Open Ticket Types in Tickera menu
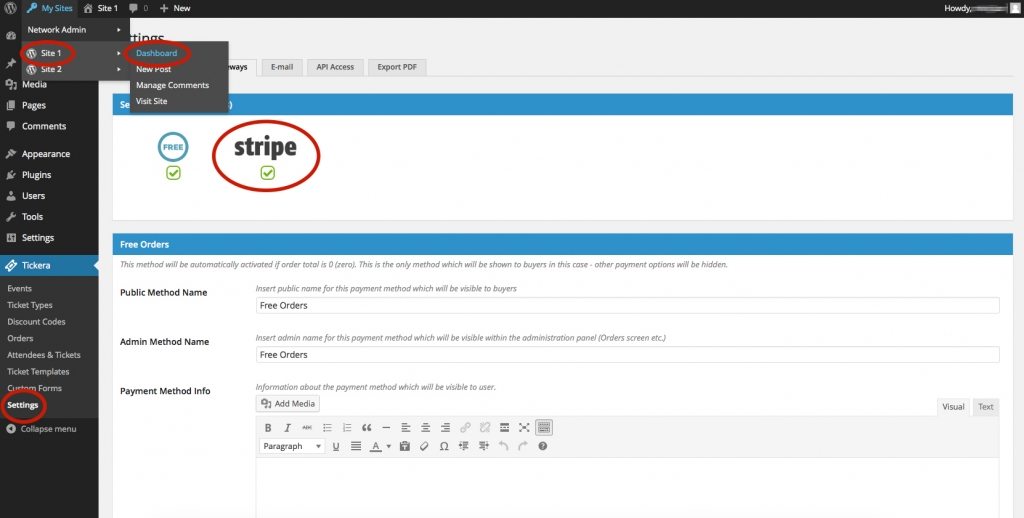 pyautogui.click(x=30, y=305)
